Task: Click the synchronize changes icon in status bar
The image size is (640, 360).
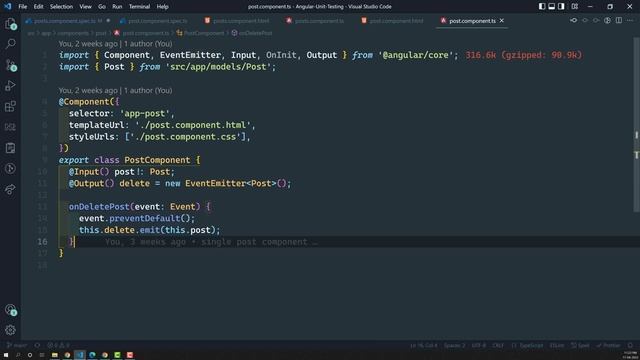Action: 37,345
